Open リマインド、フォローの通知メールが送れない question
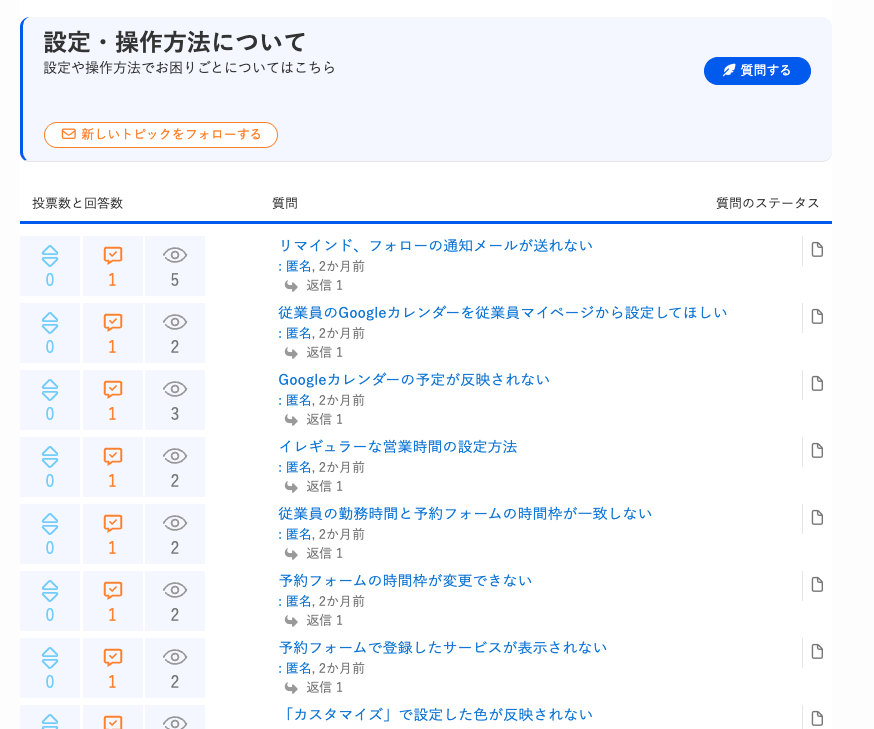 [x=435, y=245]
